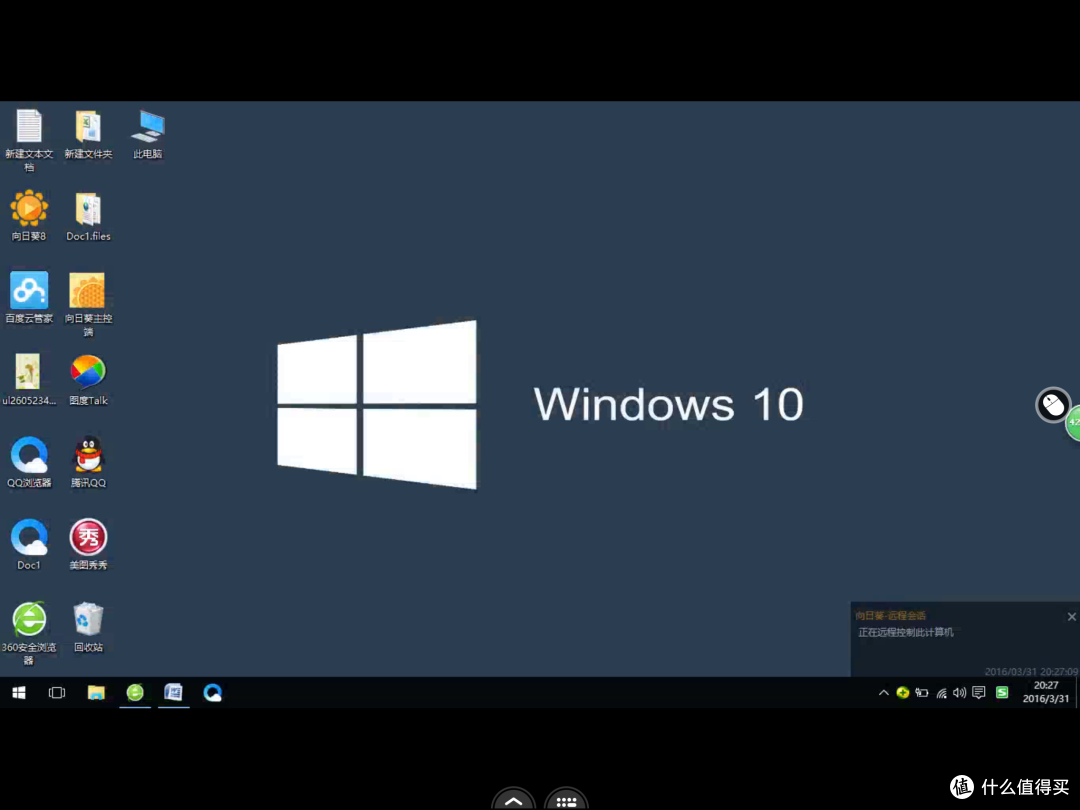Check the battery tray icon
This screenshot has width=1080, height=810.
(922, 693)
